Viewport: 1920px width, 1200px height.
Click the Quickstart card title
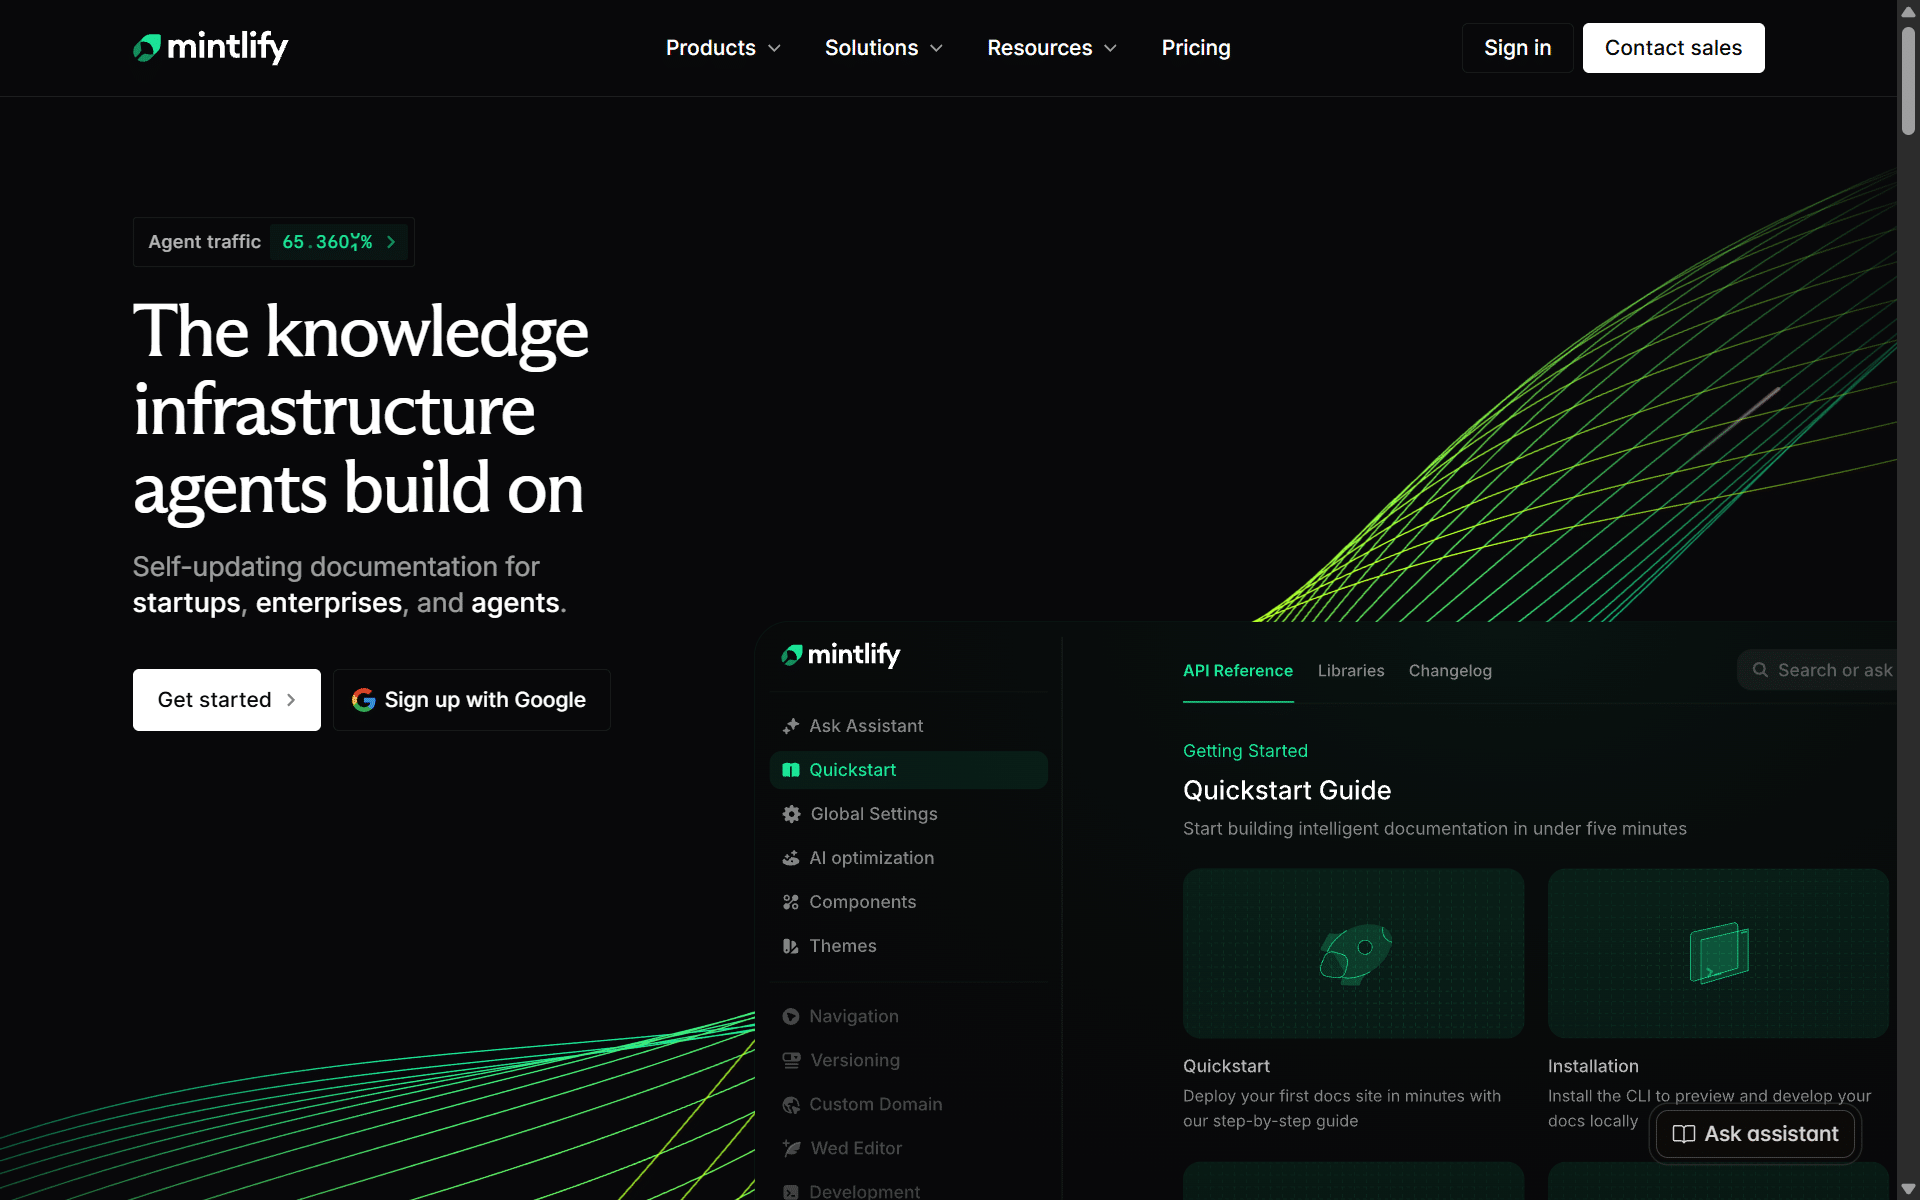point(1226,1066)
